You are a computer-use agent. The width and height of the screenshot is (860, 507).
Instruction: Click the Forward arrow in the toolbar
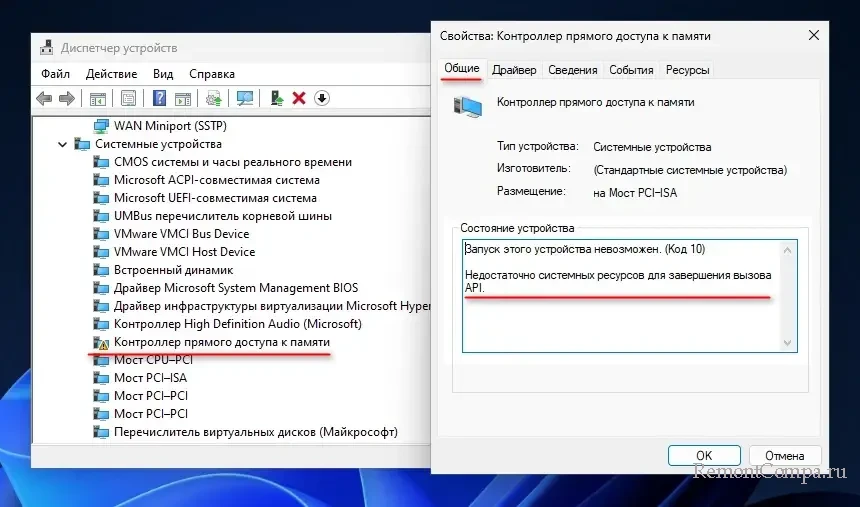coord(67,98)
